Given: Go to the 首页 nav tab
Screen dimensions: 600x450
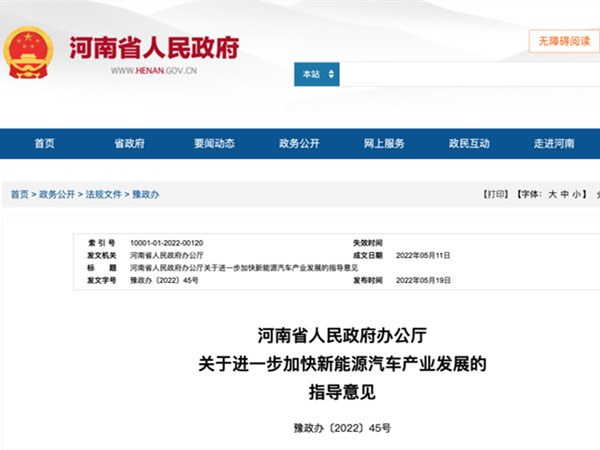Looking at the screenshot, I should (x=44, y=144).
